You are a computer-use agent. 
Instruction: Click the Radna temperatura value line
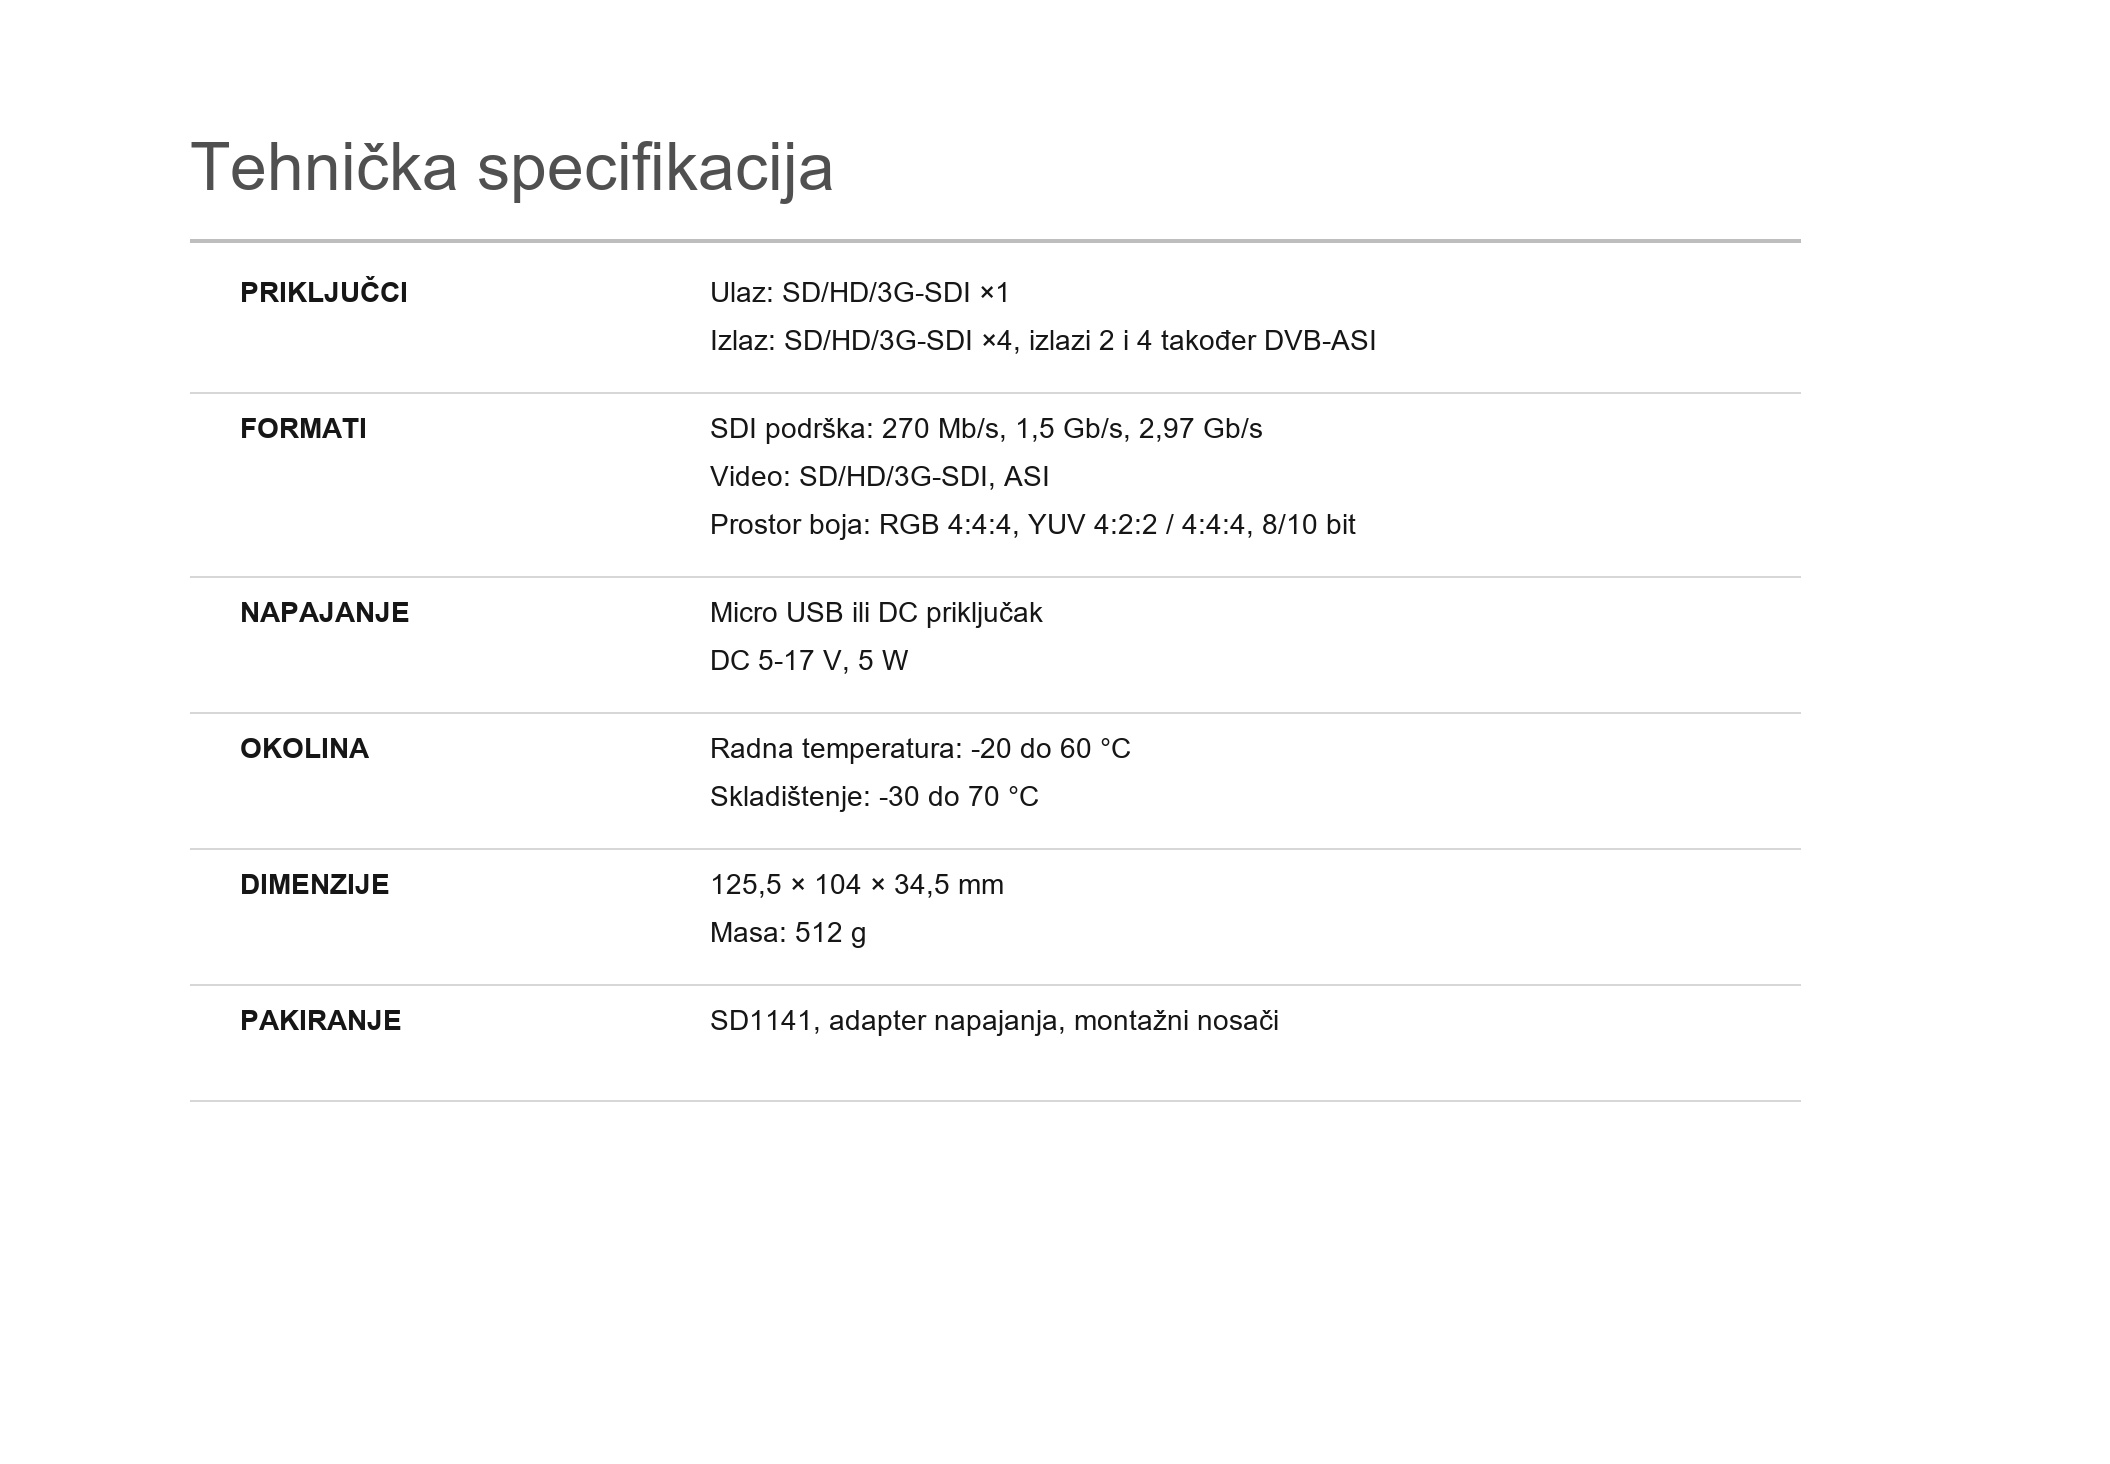pos(919,749)
